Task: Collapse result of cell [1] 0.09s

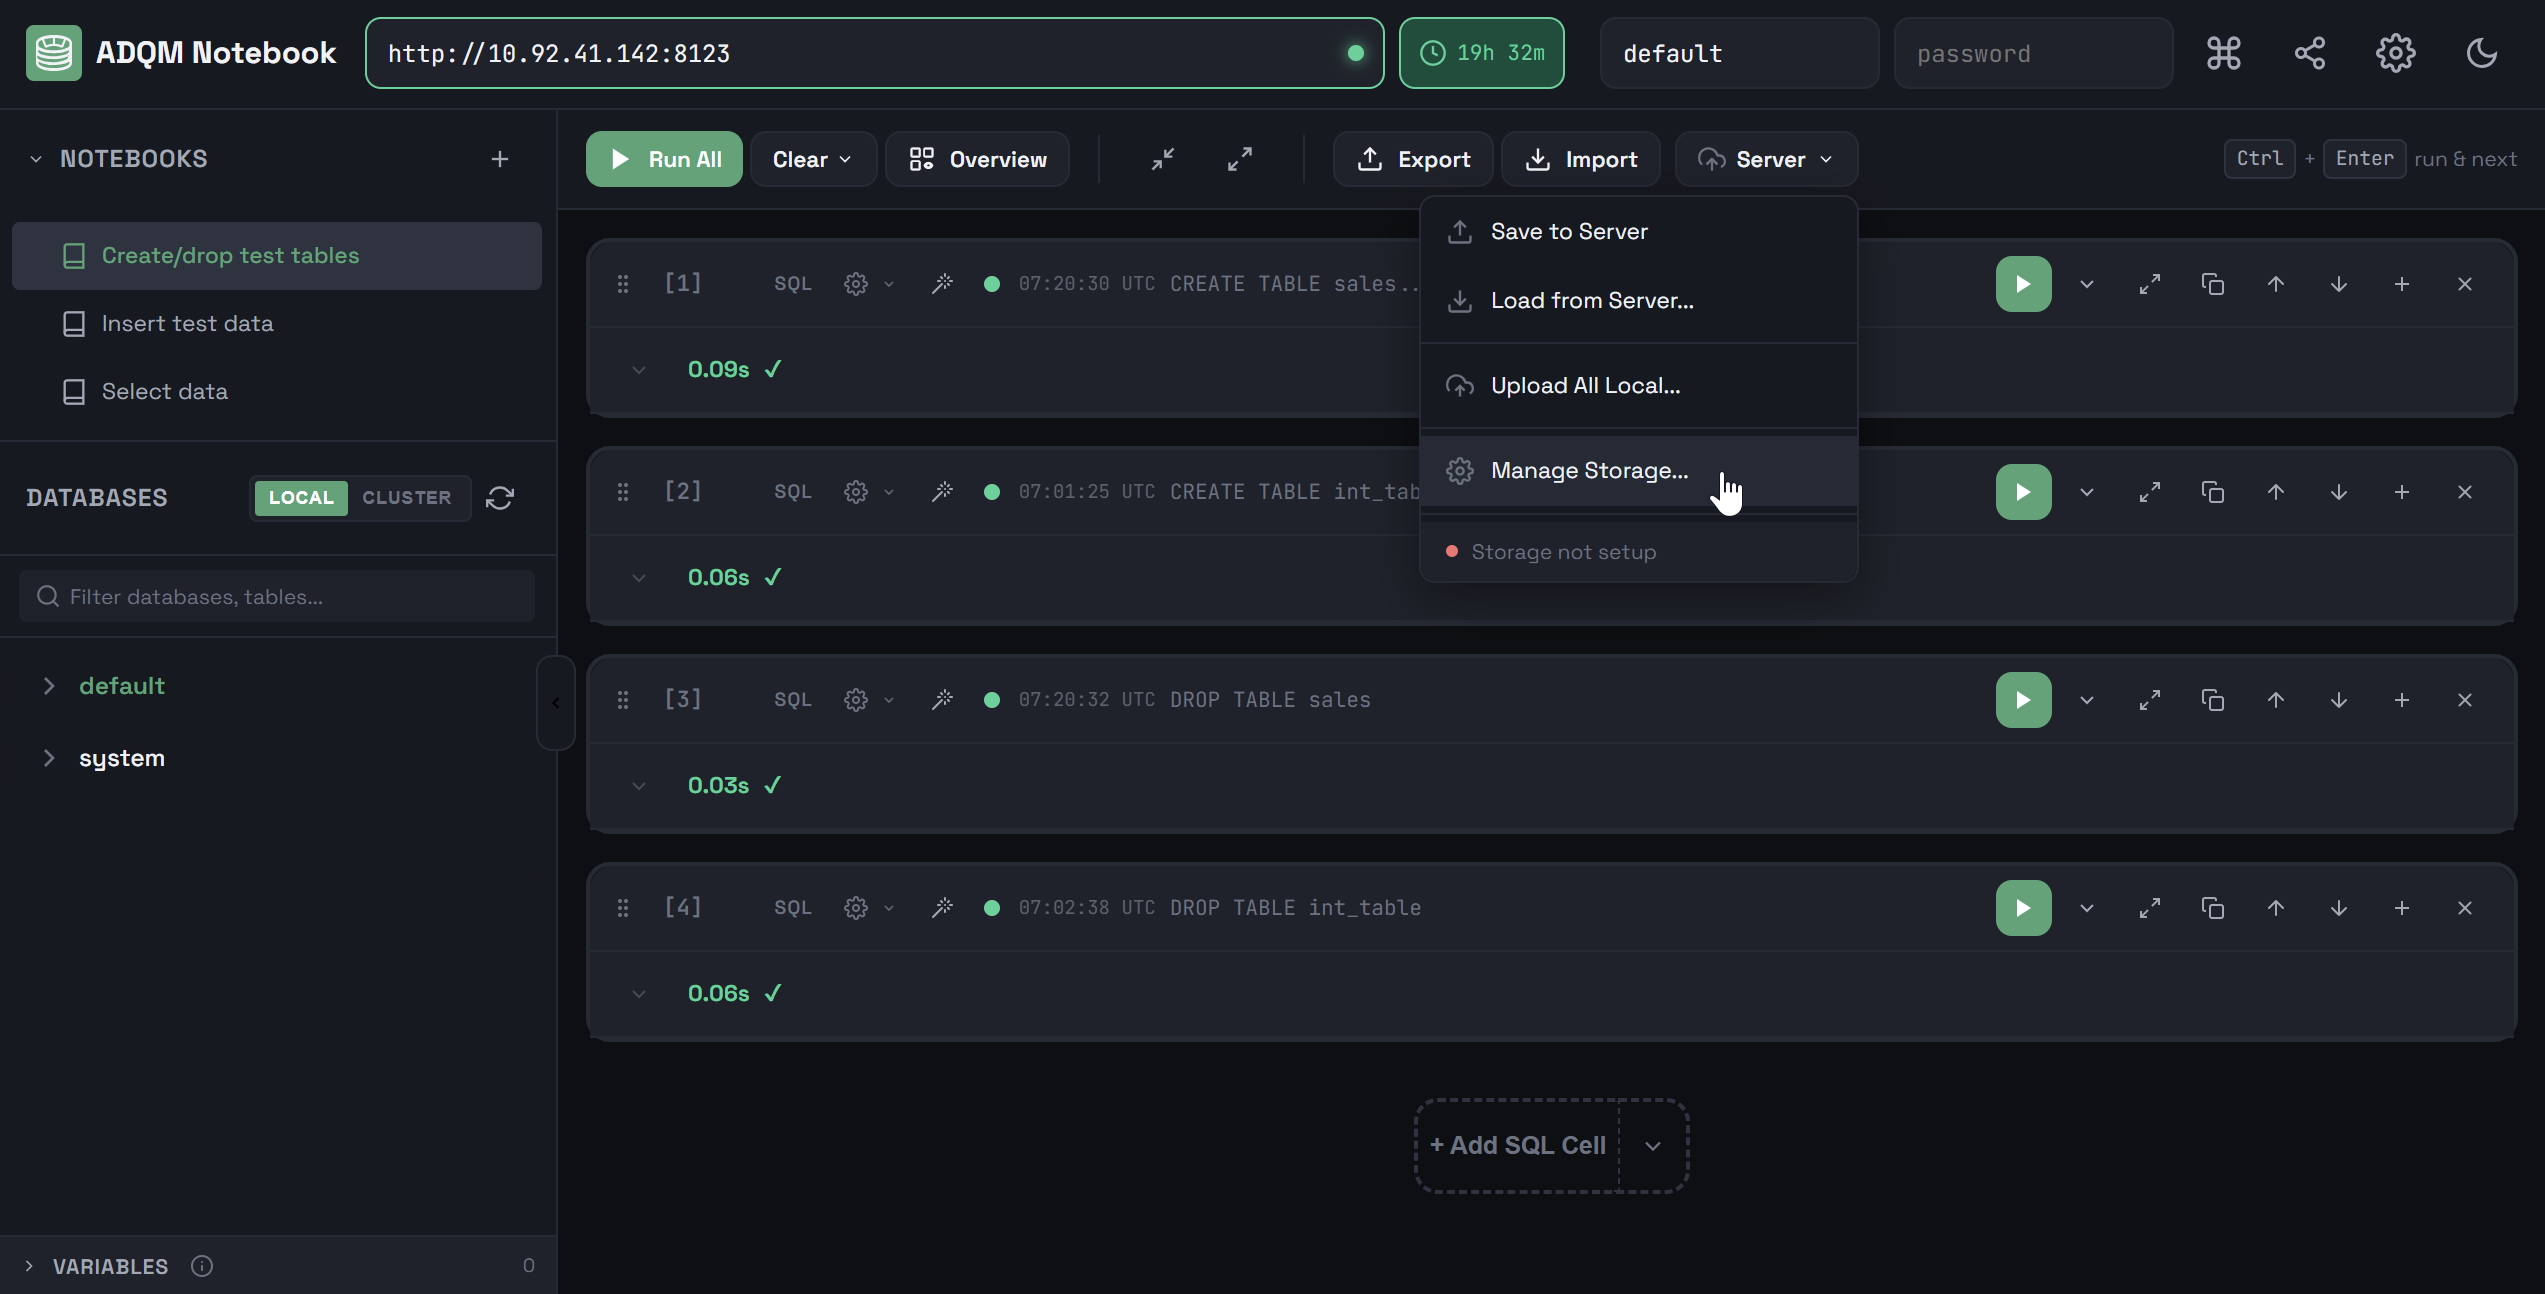Action: pyautogui.click(x=639, y=370)
